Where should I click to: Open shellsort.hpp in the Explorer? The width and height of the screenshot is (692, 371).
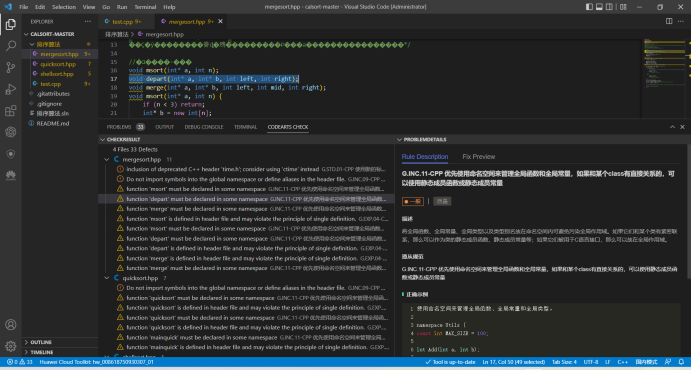(56, 74)
